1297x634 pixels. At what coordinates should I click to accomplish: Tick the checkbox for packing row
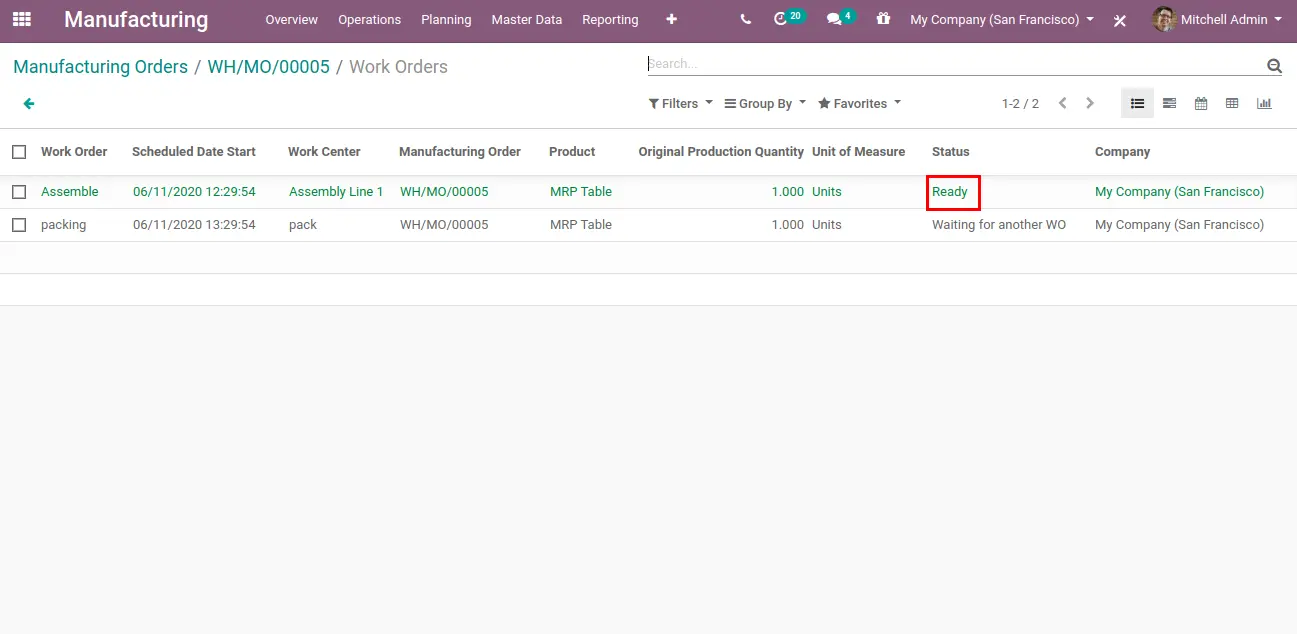click(19, 225)
